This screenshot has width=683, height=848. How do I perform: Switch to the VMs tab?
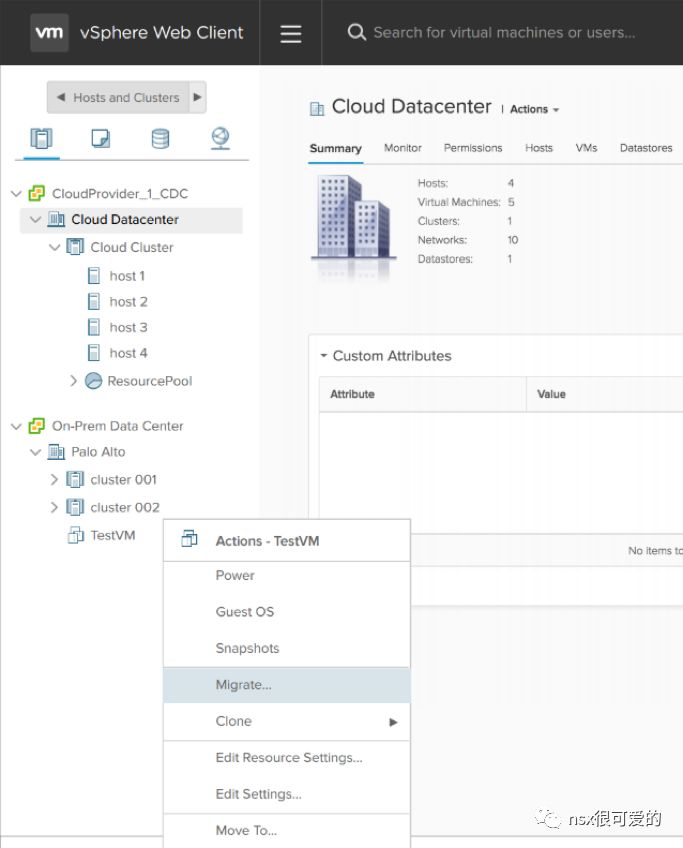586,148
